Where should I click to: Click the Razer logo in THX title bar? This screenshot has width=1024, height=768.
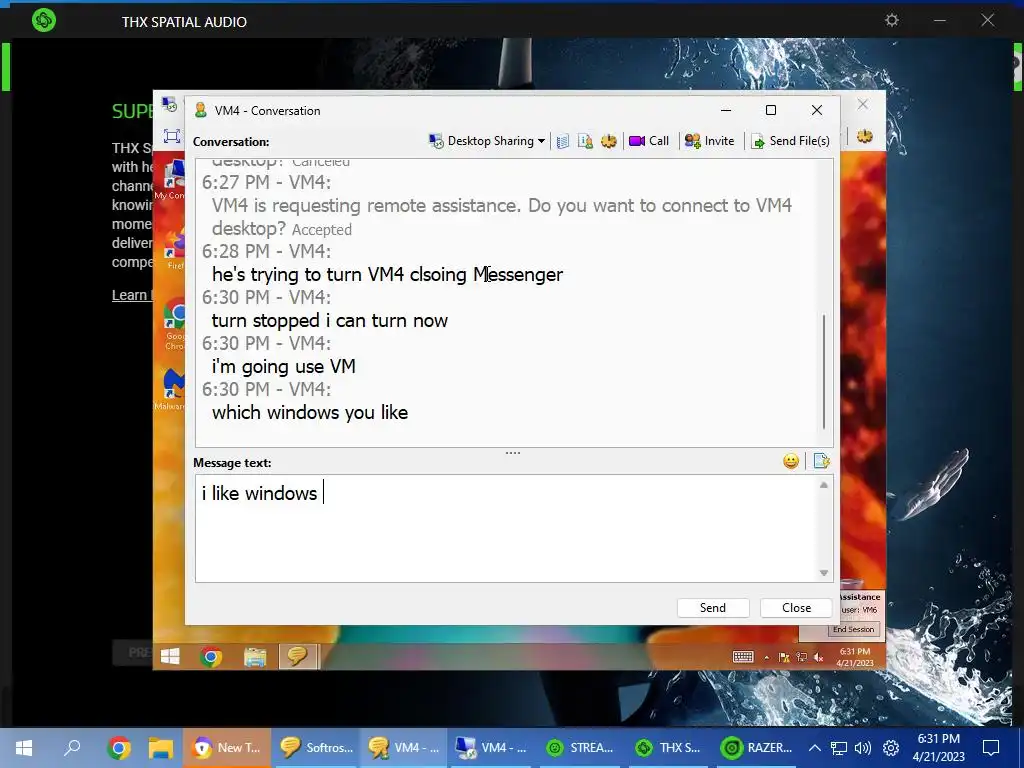click(x=44, y=20)
